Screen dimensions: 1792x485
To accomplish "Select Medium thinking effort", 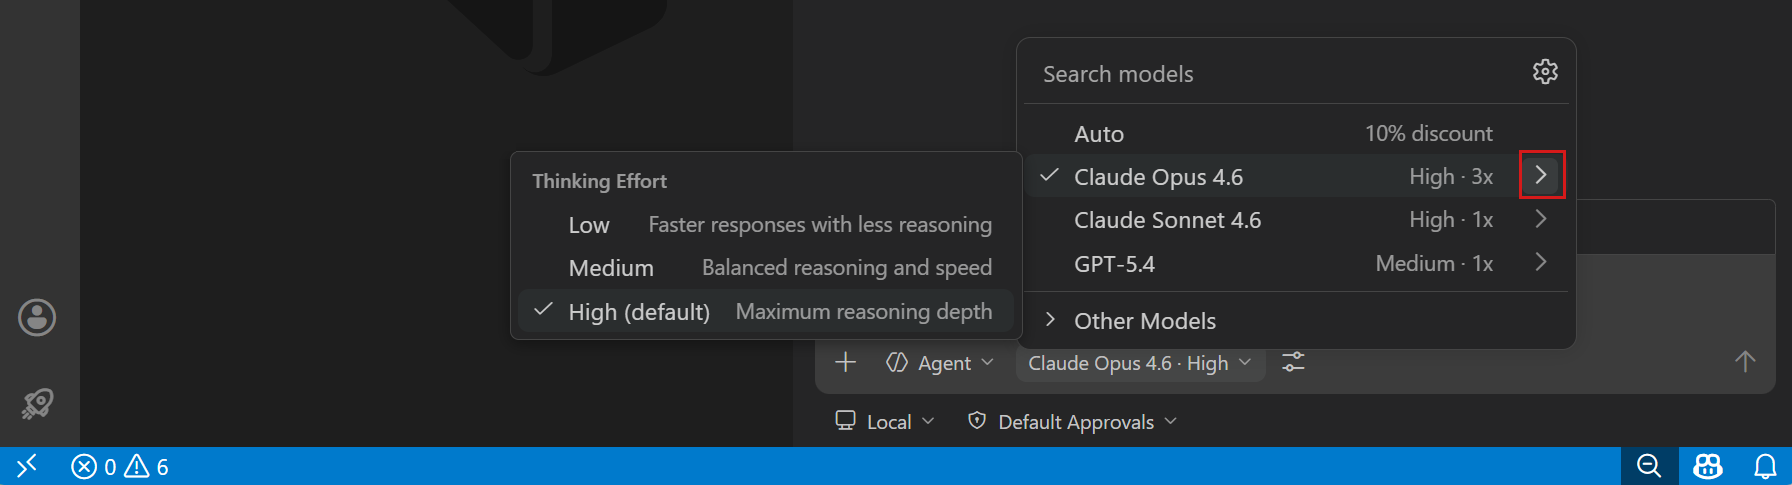I will click(x=766, y=268).
